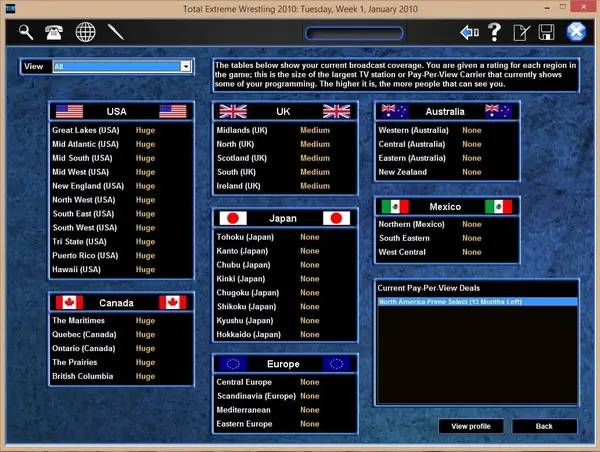Image resolution: width=600 pixels, height=452 pixels.
Task: Open the telephone icon in toolbar
Action: click(x=54, y=32)
